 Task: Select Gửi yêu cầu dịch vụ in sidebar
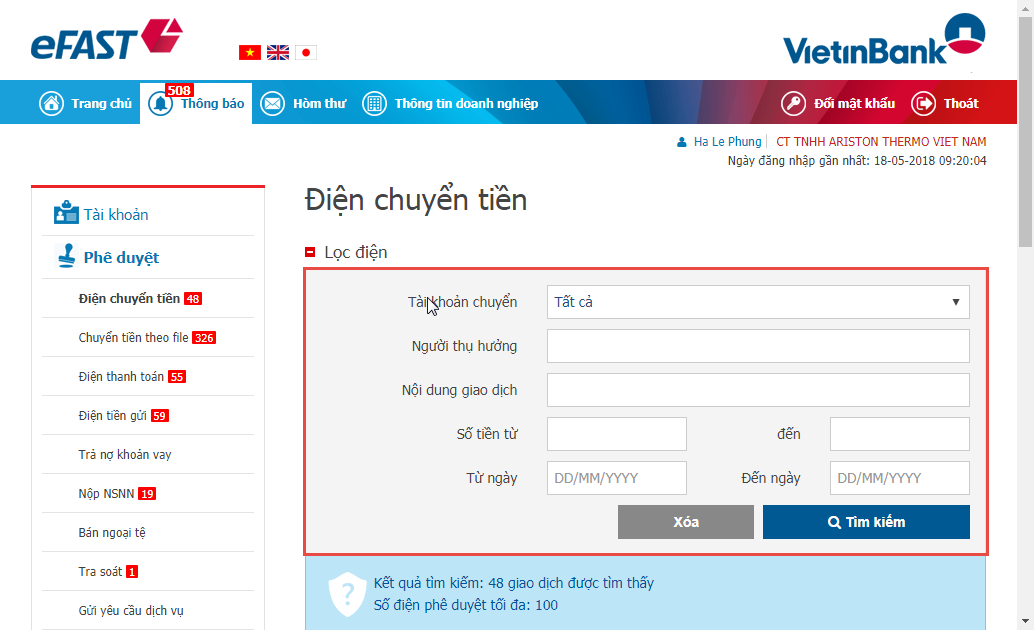coord(131,610)
